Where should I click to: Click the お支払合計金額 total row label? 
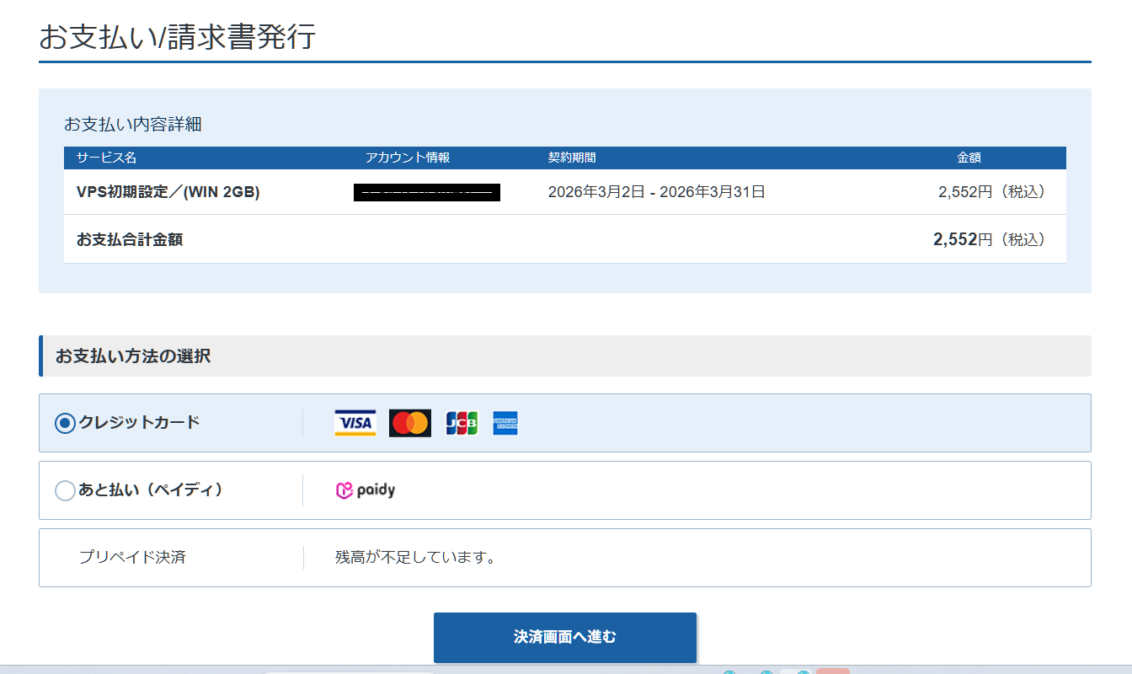tap(129, 240)
